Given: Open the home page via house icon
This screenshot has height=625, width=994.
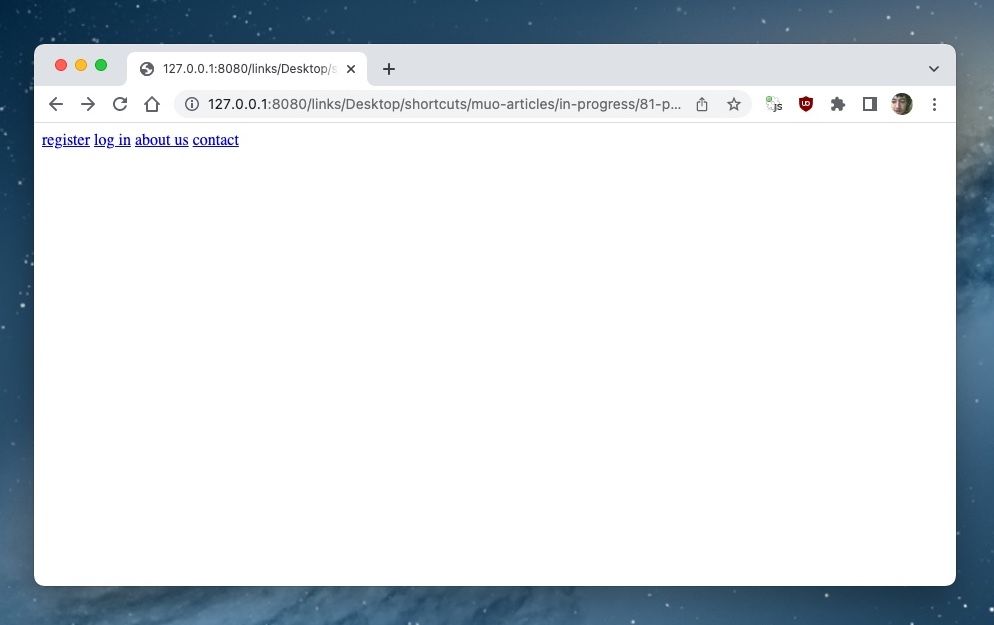Looking at the screenshot, I should click(152, 104).
